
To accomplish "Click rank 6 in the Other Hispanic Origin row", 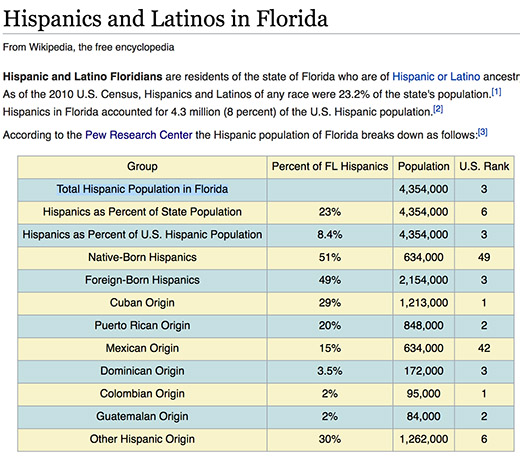I will (484, 439).
